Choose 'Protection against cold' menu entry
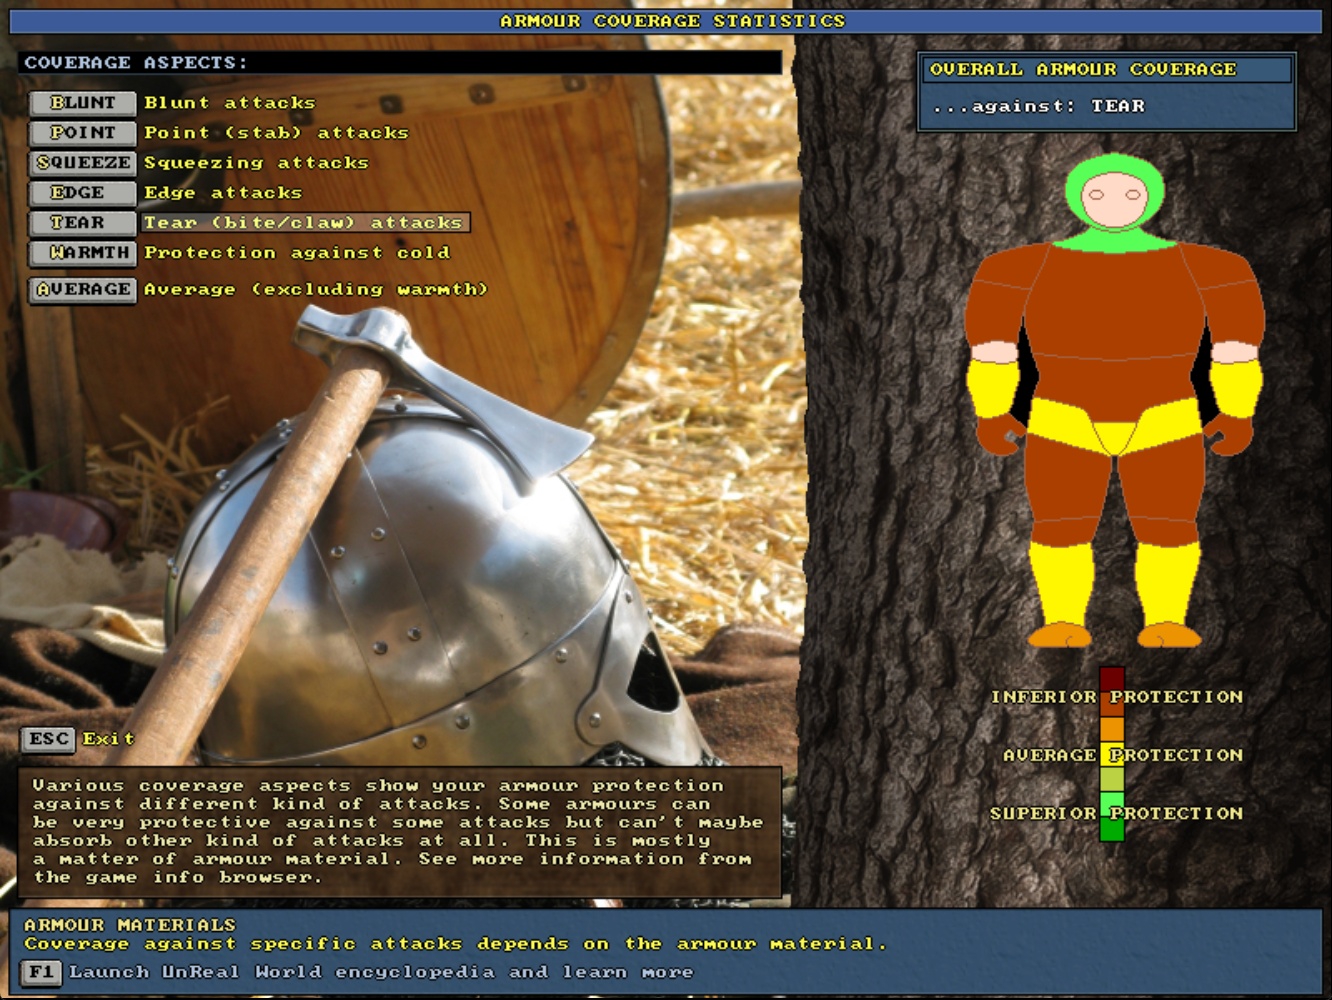The height and width of the screenshot is (1000, 1332). click(x=296, y=253)
